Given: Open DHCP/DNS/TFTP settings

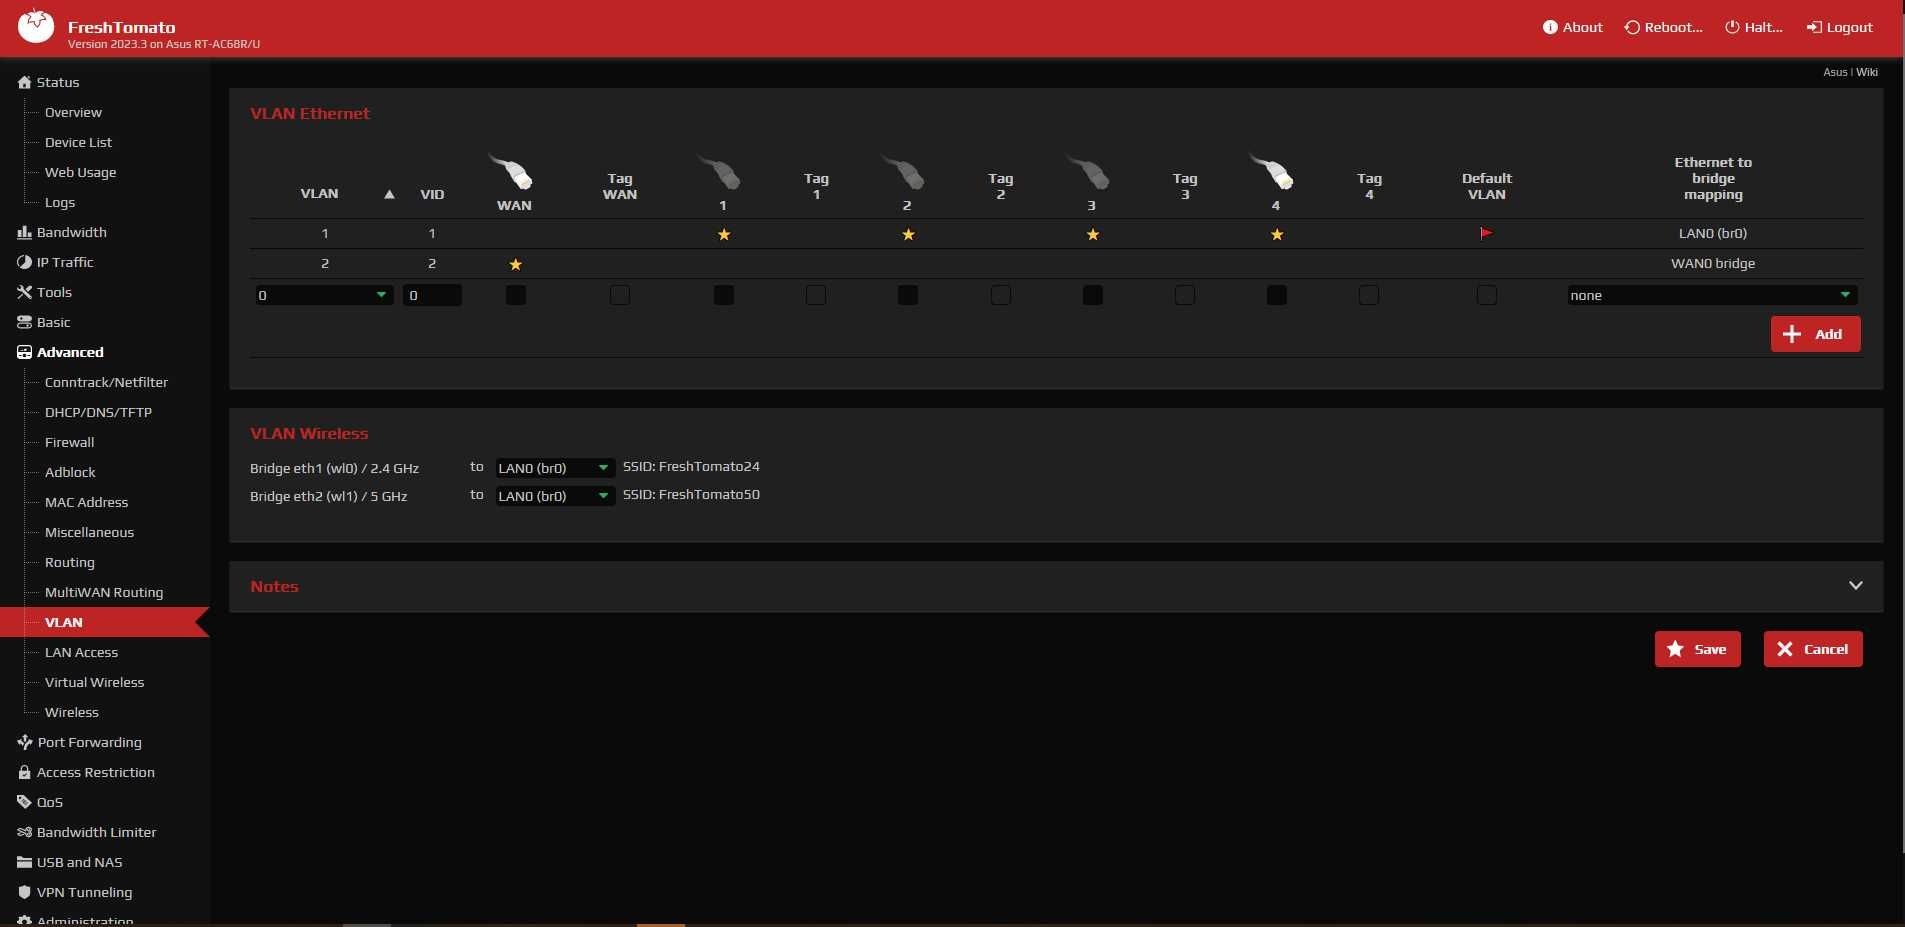Looking at the screenshot, I should tap(98, 412).
